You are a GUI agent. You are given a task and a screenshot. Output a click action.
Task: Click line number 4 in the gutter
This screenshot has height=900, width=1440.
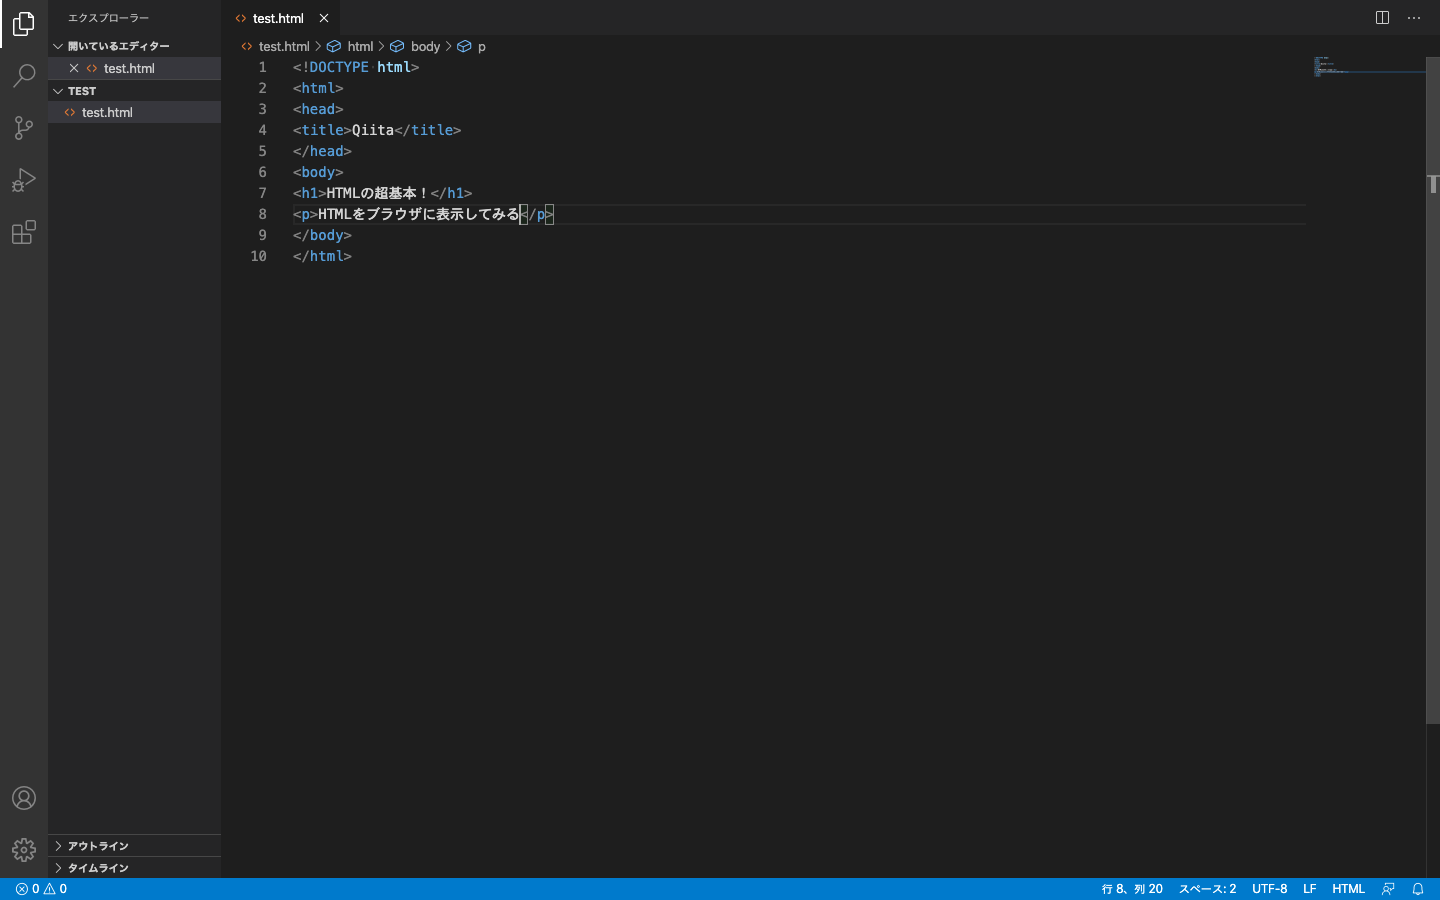(262, 130)
